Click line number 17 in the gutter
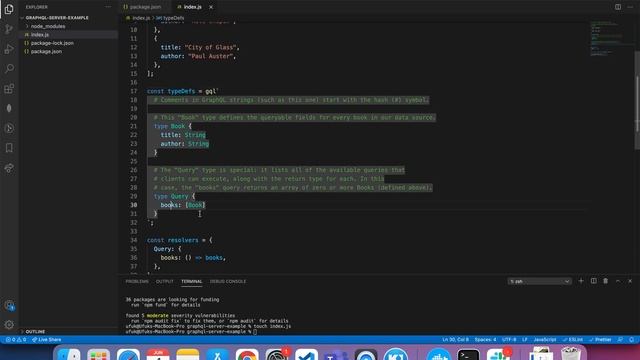The width and height of the screenshot is (640, 360). coord(134,91)
